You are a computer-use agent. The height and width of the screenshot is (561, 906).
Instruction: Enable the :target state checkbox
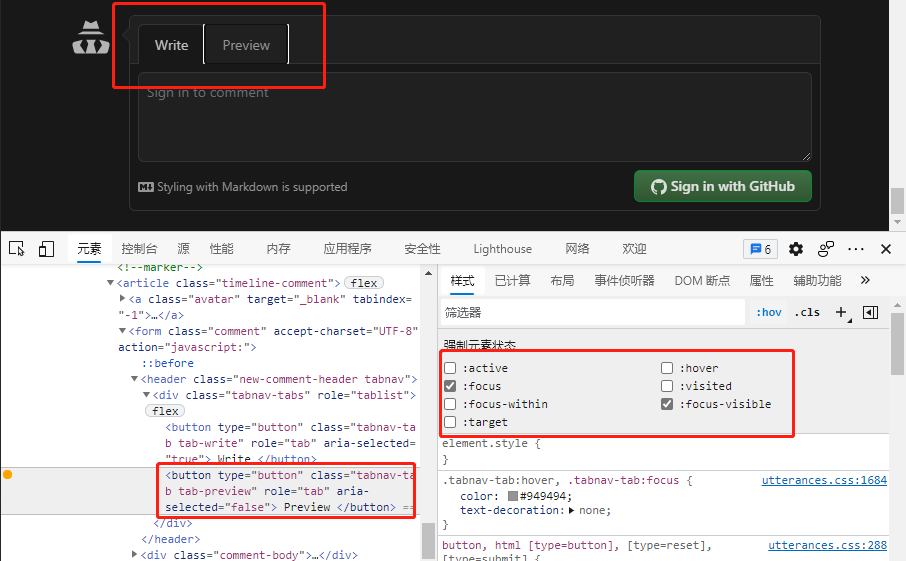pyautogui.click(x=450, y=422)
